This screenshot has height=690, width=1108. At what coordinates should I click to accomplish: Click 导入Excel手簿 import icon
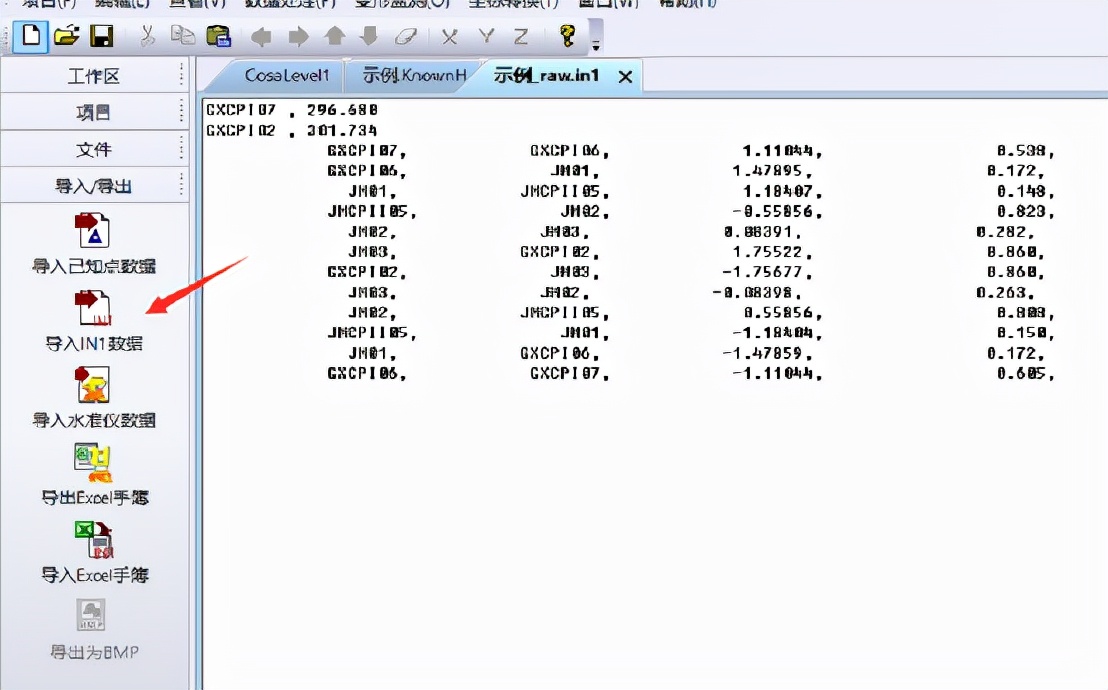(x=93, y=540)
